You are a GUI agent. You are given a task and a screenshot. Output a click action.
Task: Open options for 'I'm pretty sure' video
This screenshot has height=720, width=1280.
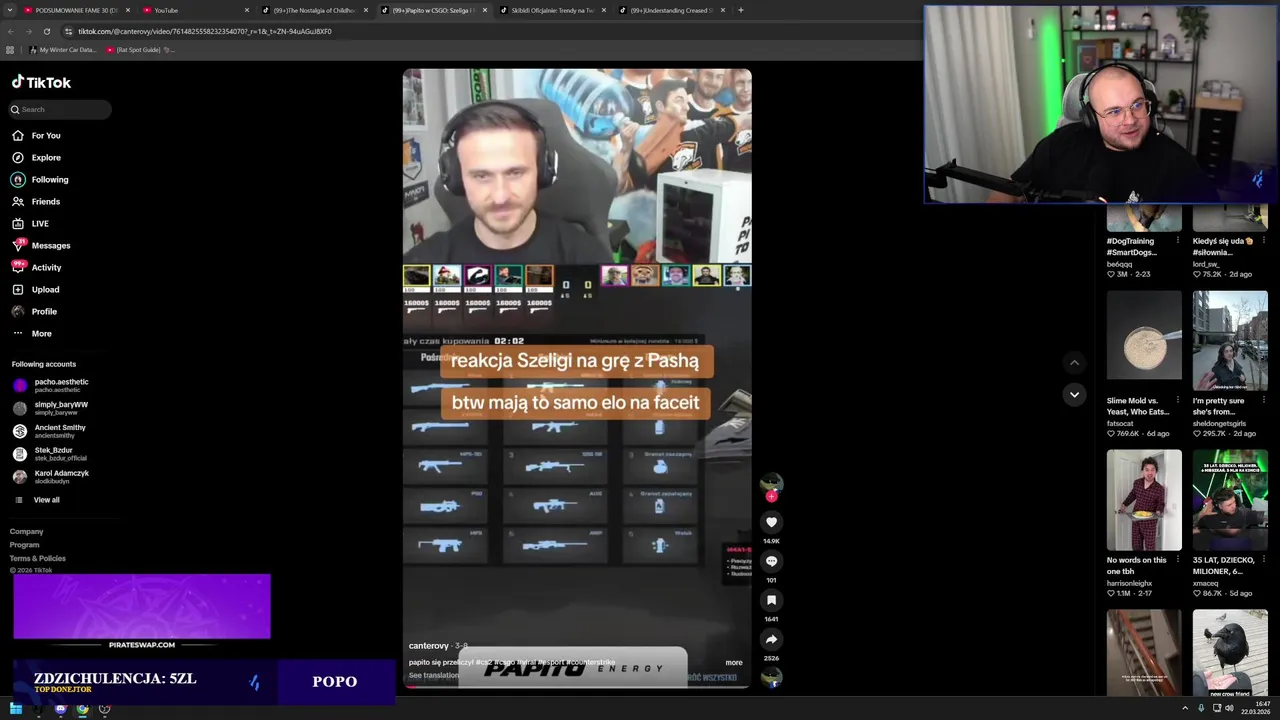(1264, 400)
